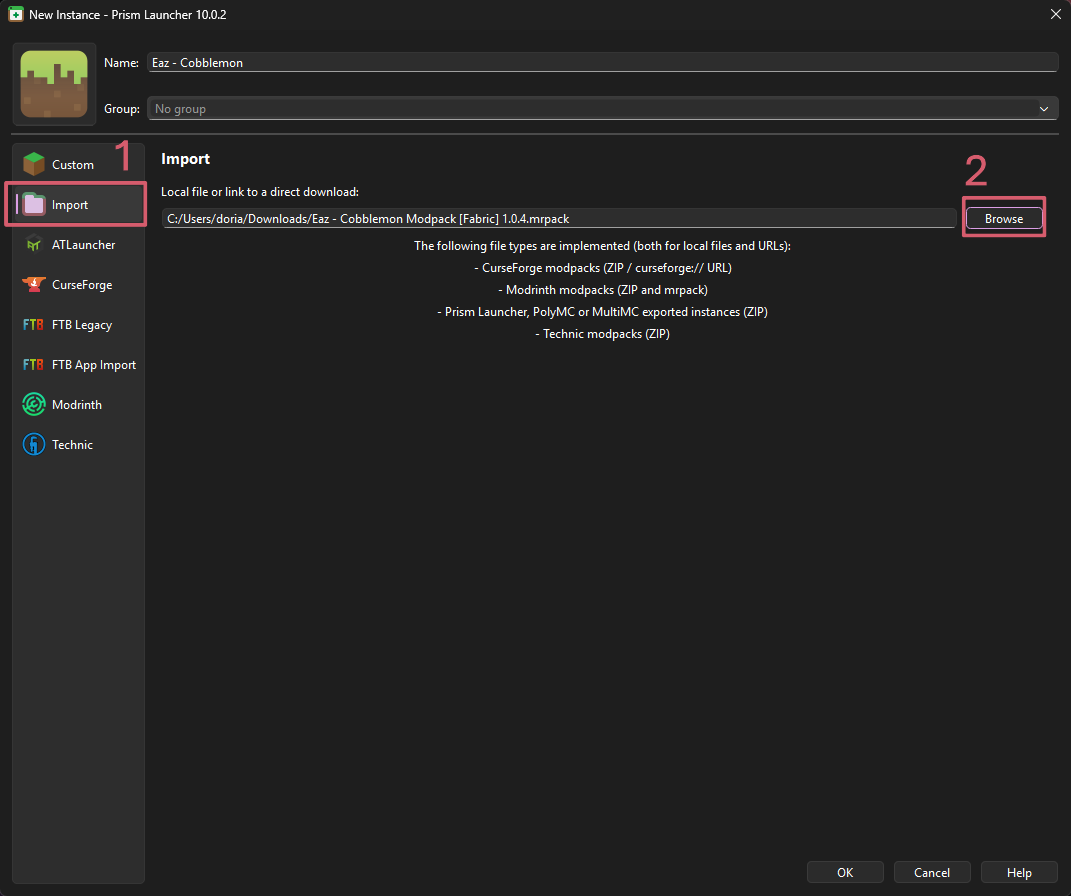Screen dimensions: 1071x896
Task: Open the Group dropdown
Action: click(602, 108)
